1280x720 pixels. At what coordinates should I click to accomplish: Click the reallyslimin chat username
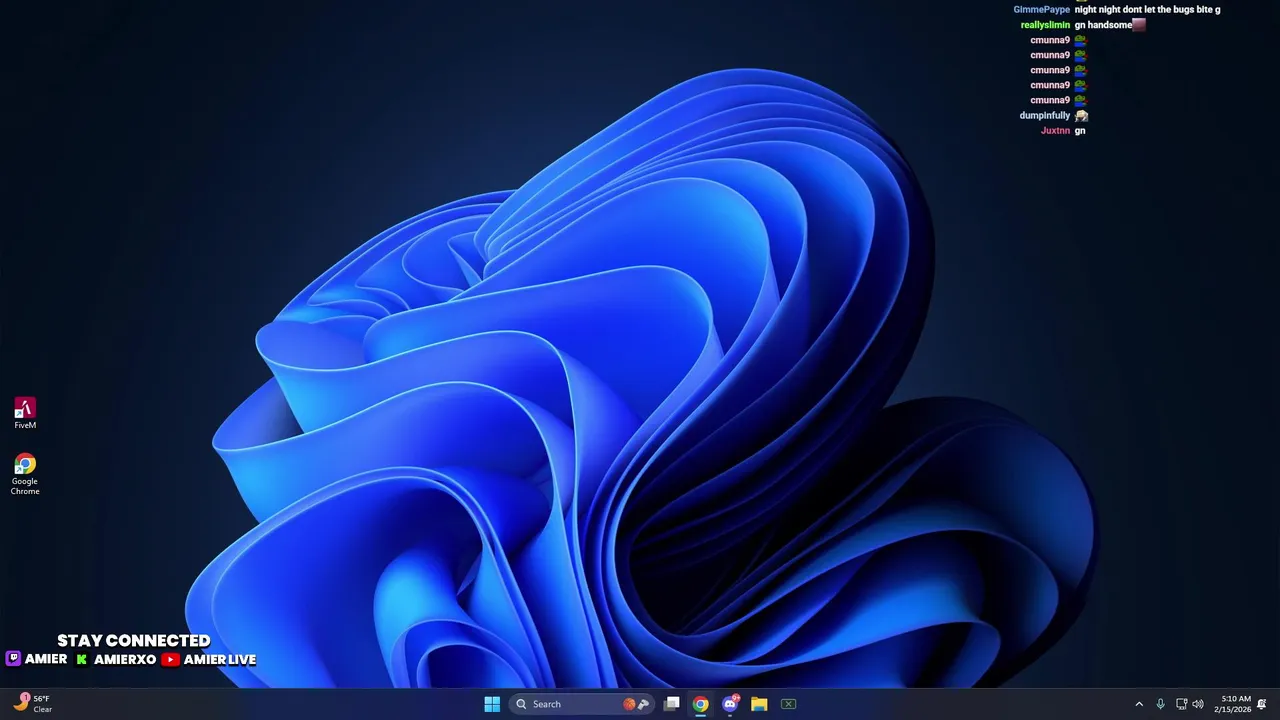(1045, 25)
